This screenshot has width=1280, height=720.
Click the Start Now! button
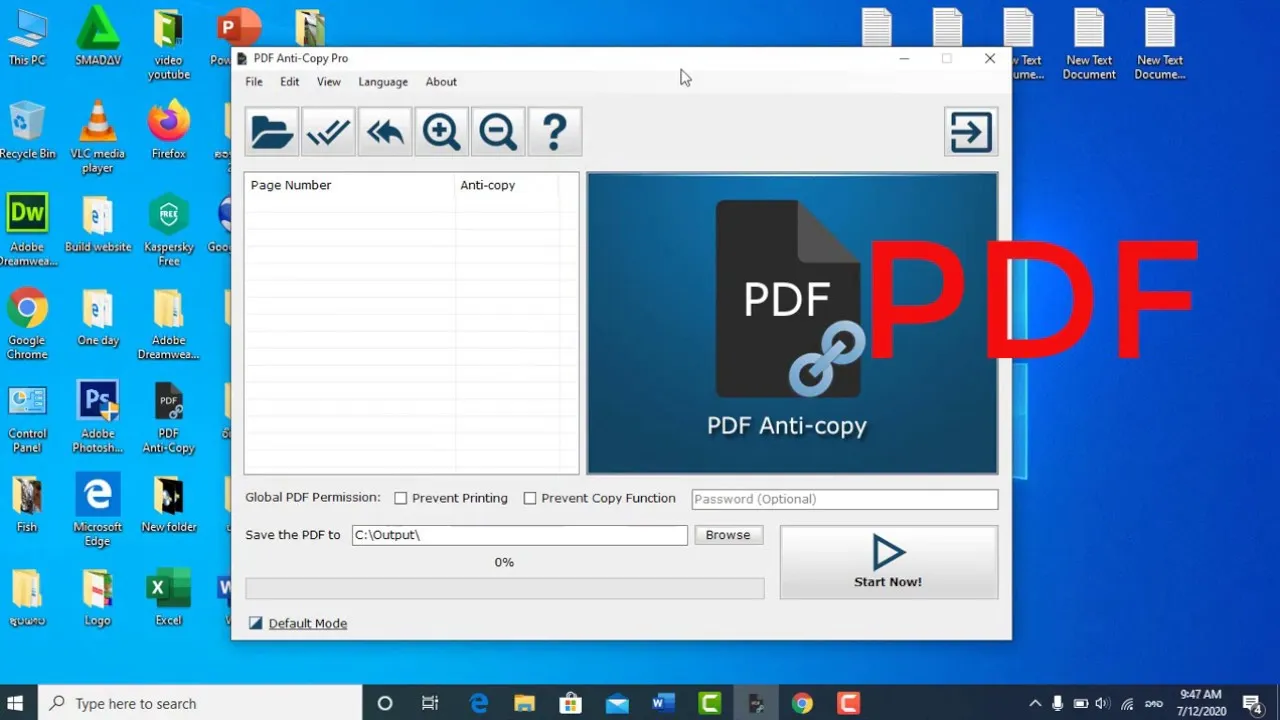click(889, 562)
